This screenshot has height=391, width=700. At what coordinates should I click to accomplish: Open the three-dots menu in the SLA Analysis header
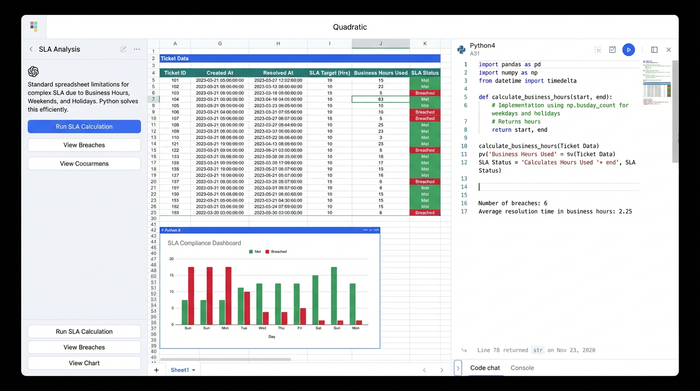[x=137, y=49]
